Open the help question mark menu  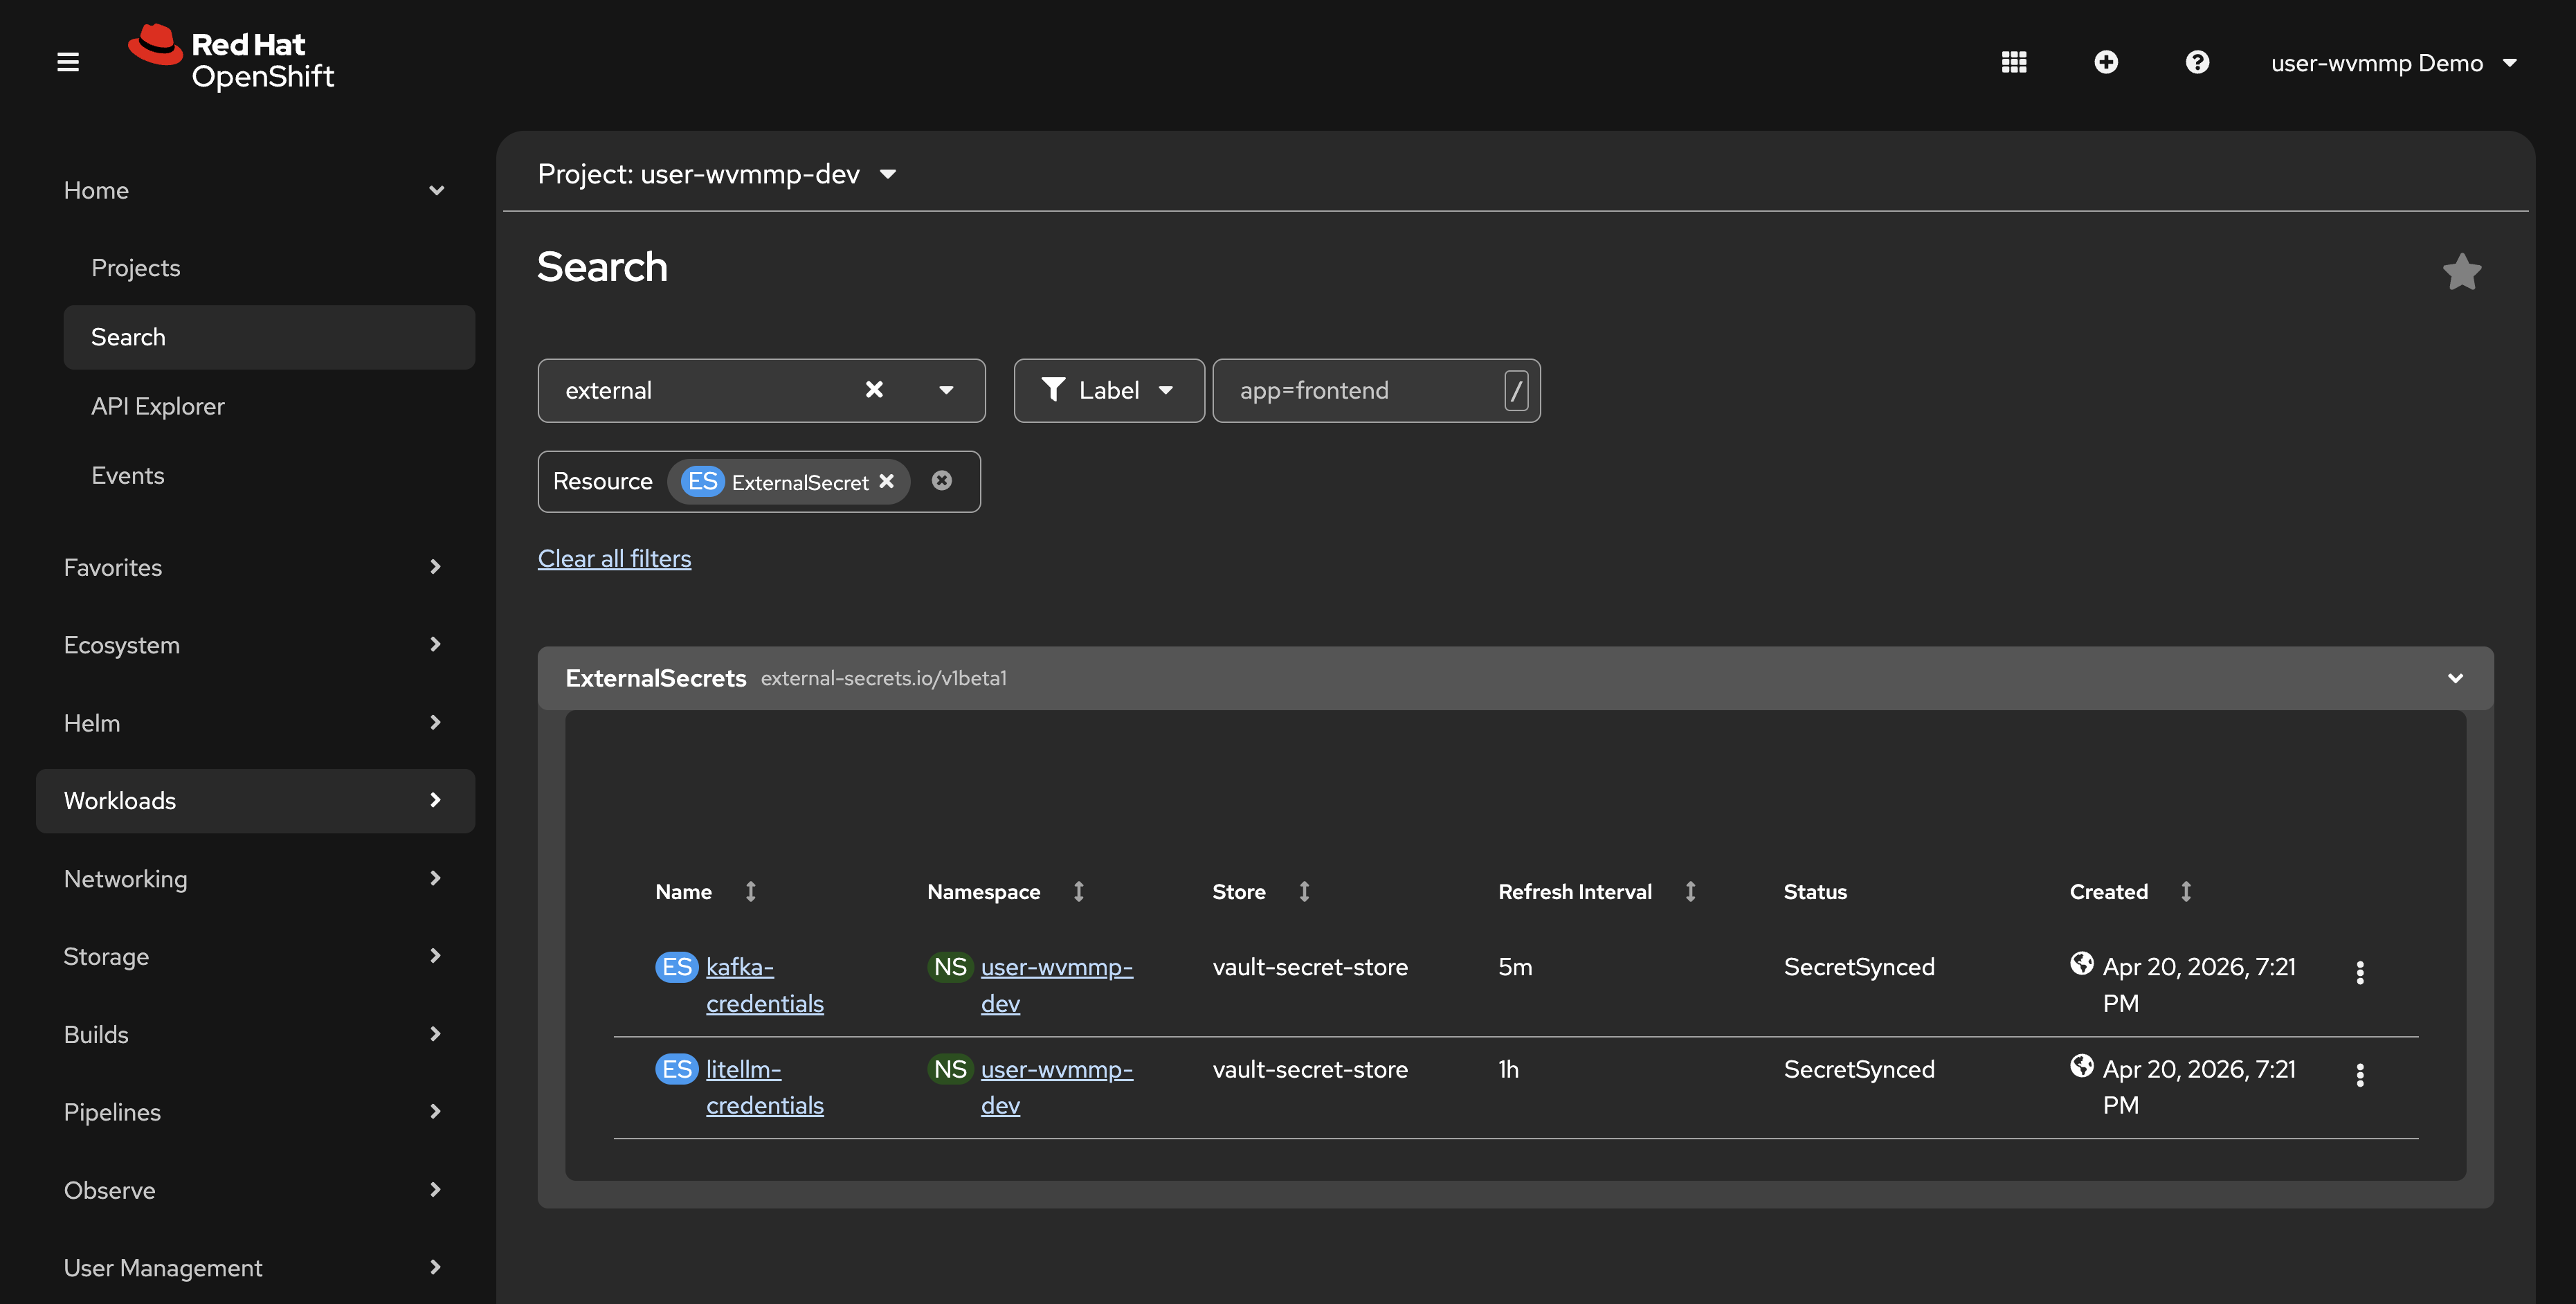pyautogui.click(x=2197, y=62)
